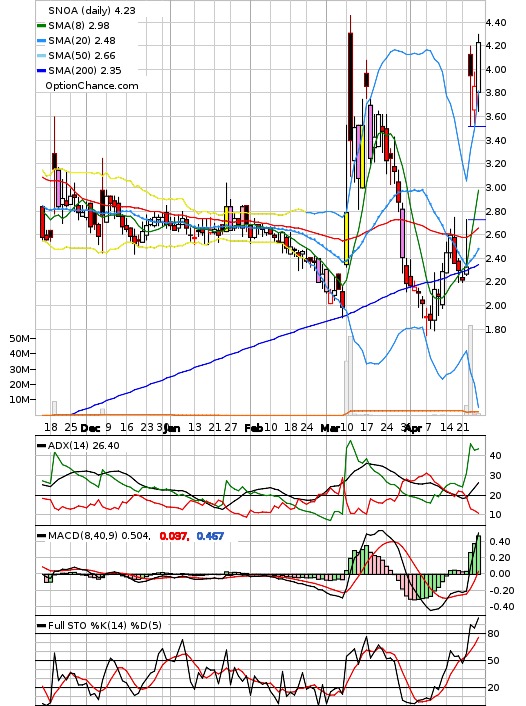Click the SMA(8) 2.98 legend label
The height and width of the screenshot is (706, 526).
point(79,26)
